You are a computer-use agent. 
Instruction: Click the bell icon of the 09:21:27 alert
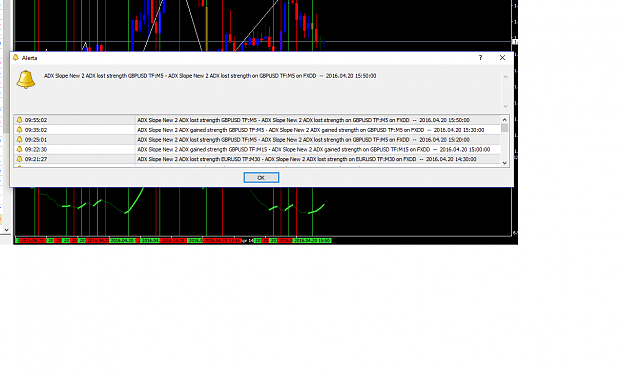click(x=19, y=159)
